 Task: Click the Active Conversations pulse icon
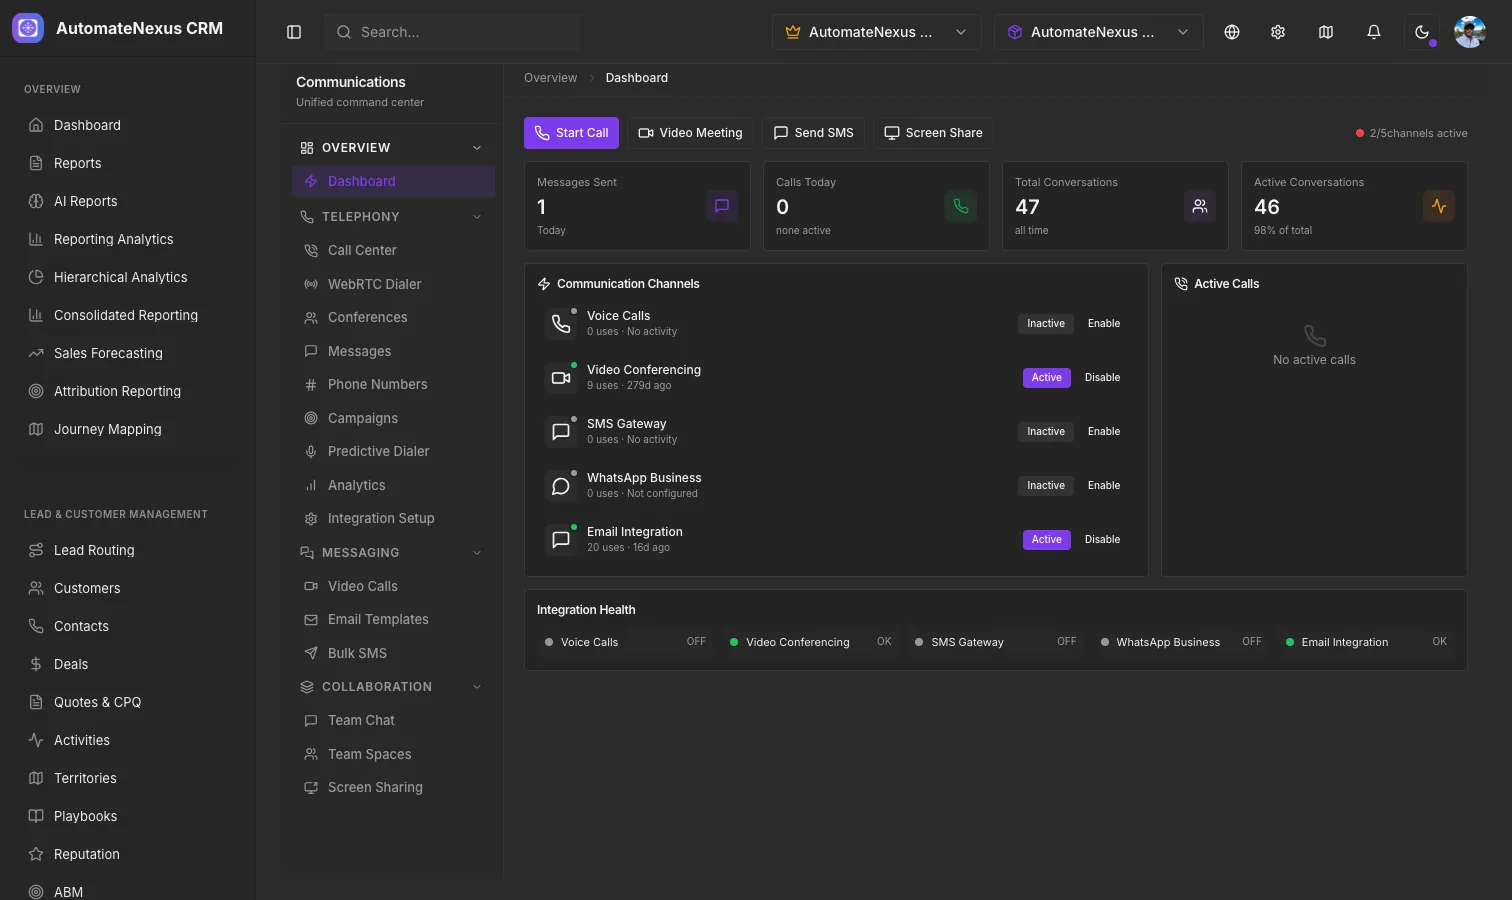tap(1439, 206)
